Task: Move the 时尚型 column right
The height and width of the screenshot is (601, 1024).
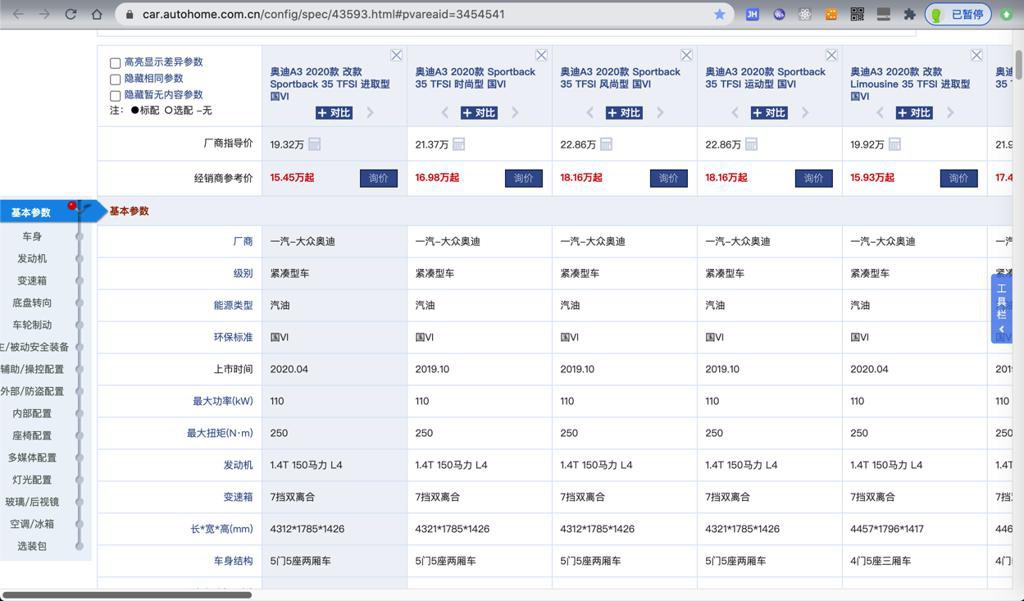Action: (515, 113)
